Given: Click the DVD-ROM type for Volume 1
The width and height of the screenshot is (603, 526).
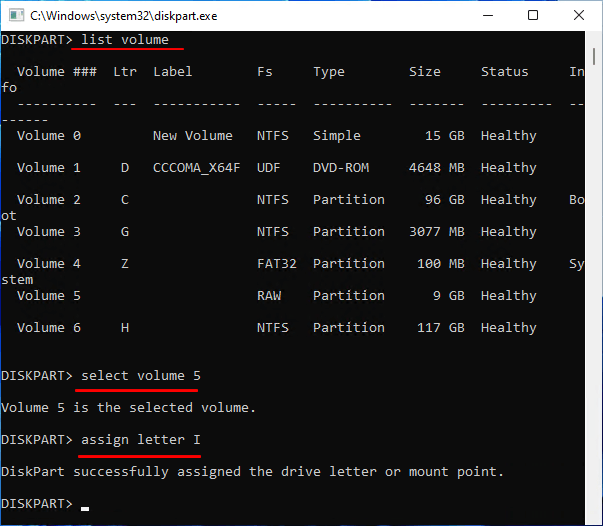Looking at the screenshot, I should [340, 167].
